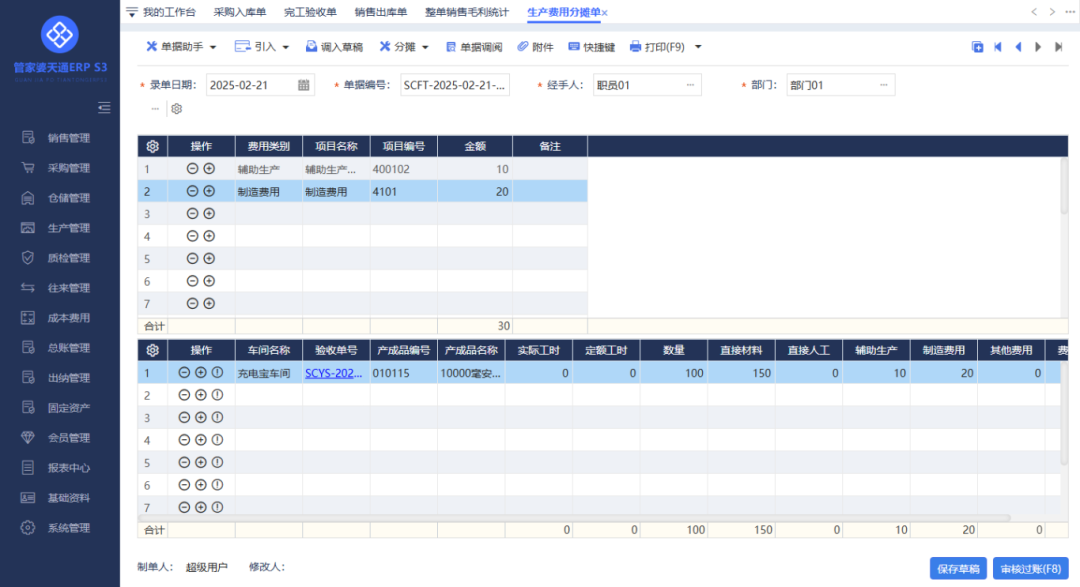Image resolution: width=1080 pixels, height=587 pixels.
Task: Click the 直接材料 column header
Action: click(x=741, y=350)
